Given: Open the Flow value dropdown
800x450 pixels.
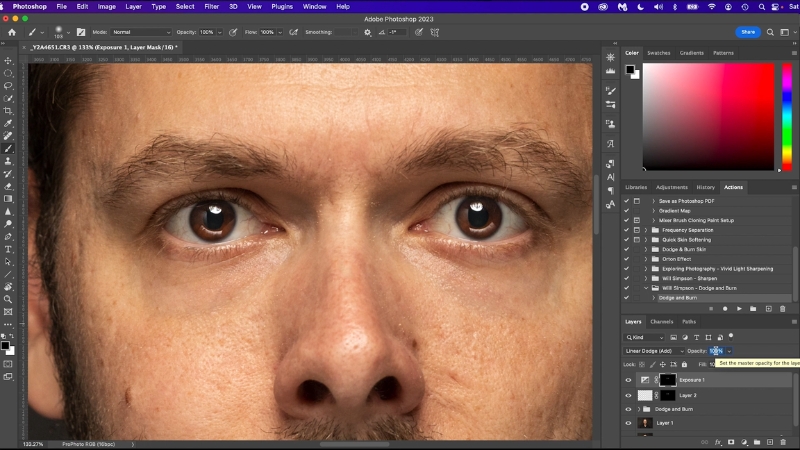Looking at the screenshot, I should pyautogui.click(x=280, y=32).
